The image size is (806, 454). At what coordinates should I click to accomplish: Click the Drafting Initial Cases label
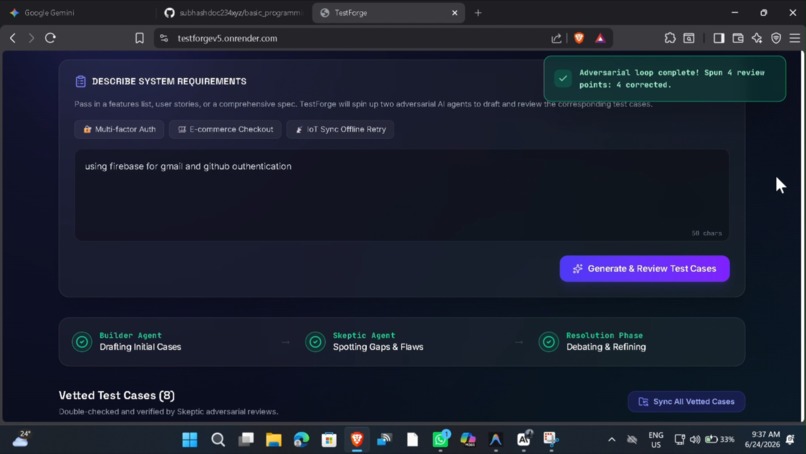[x=140, y=347]
